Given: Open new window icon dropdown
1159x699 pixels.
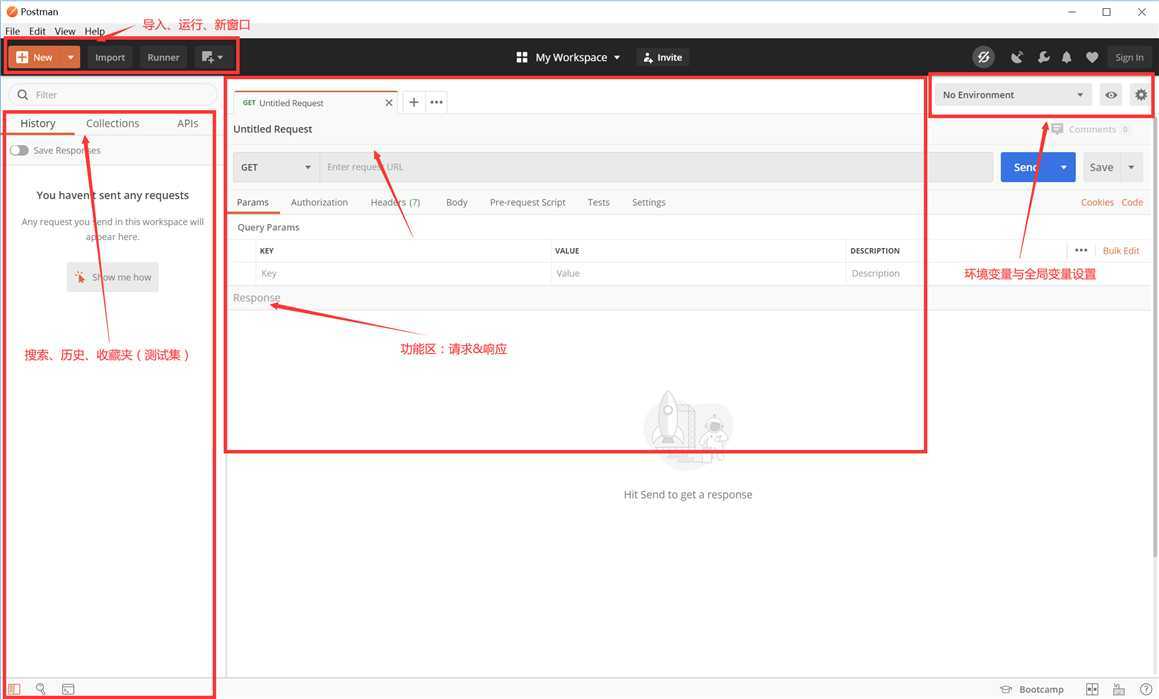Looking at the screenshot, I should click(x=212, y=57).
